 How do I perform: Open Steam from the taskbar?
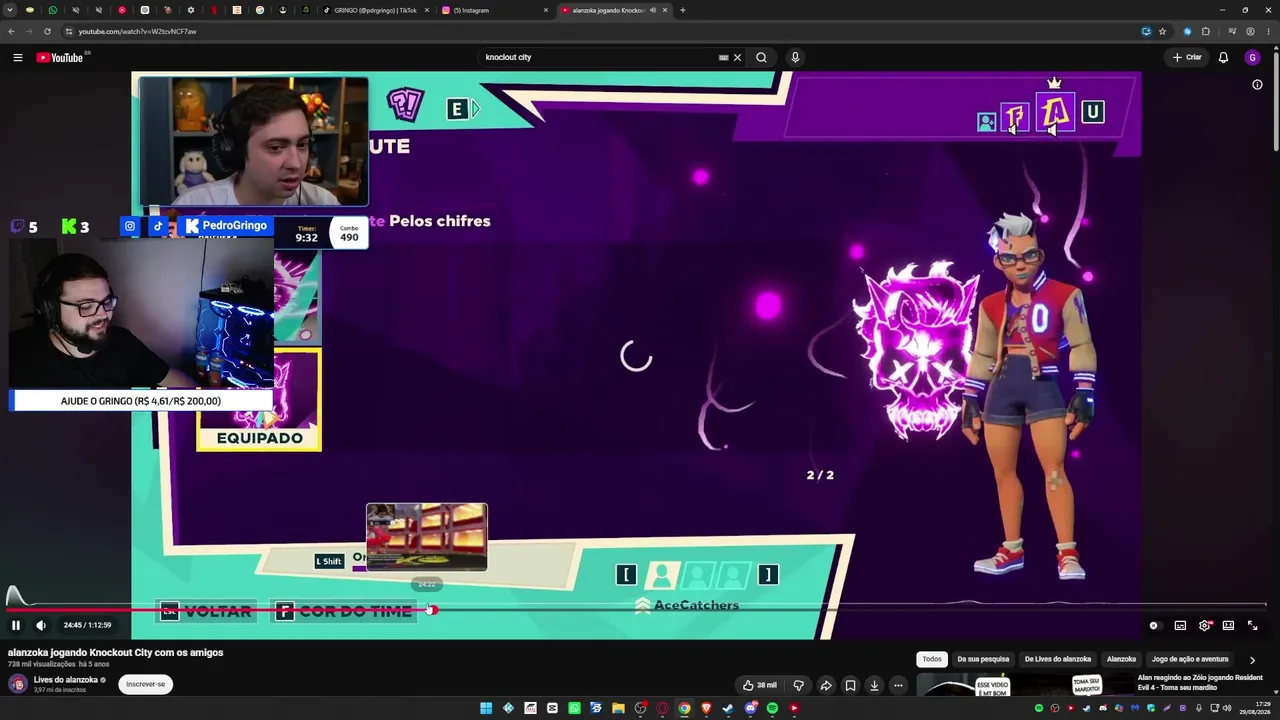(x=728, y=708)
